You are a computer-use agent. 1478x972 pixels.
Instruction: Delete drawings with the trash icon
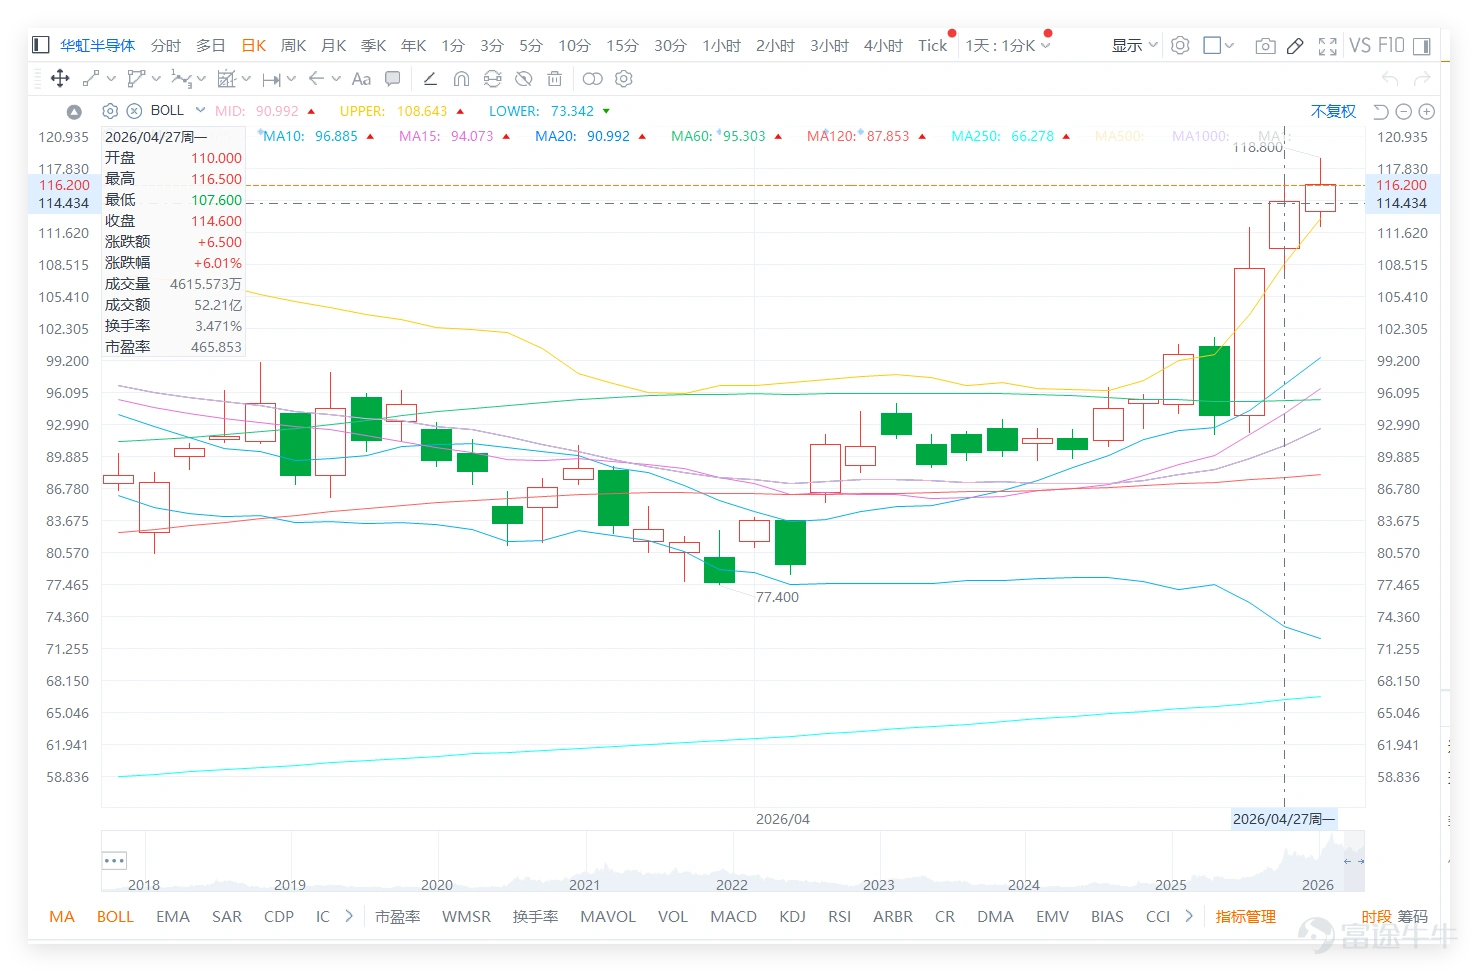click(x=555, y=78)
